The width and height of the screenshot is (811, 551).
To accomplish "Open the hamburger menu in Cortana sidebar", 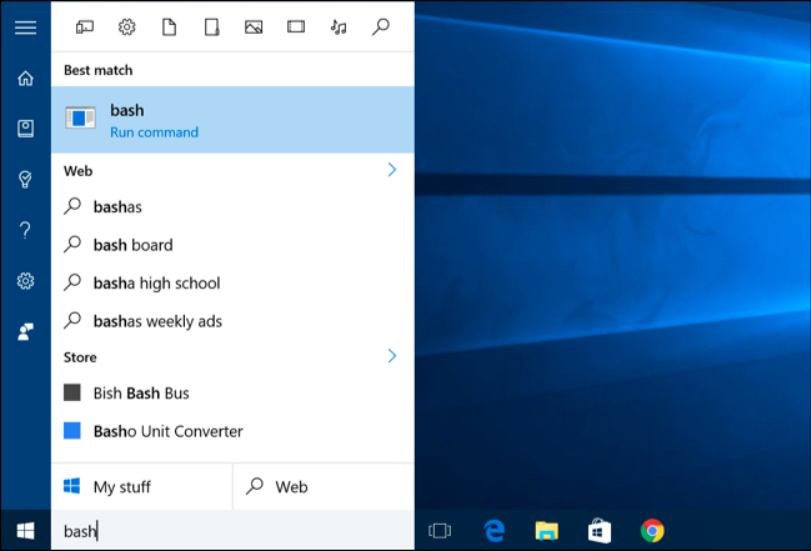I will [x=25, y=27].
